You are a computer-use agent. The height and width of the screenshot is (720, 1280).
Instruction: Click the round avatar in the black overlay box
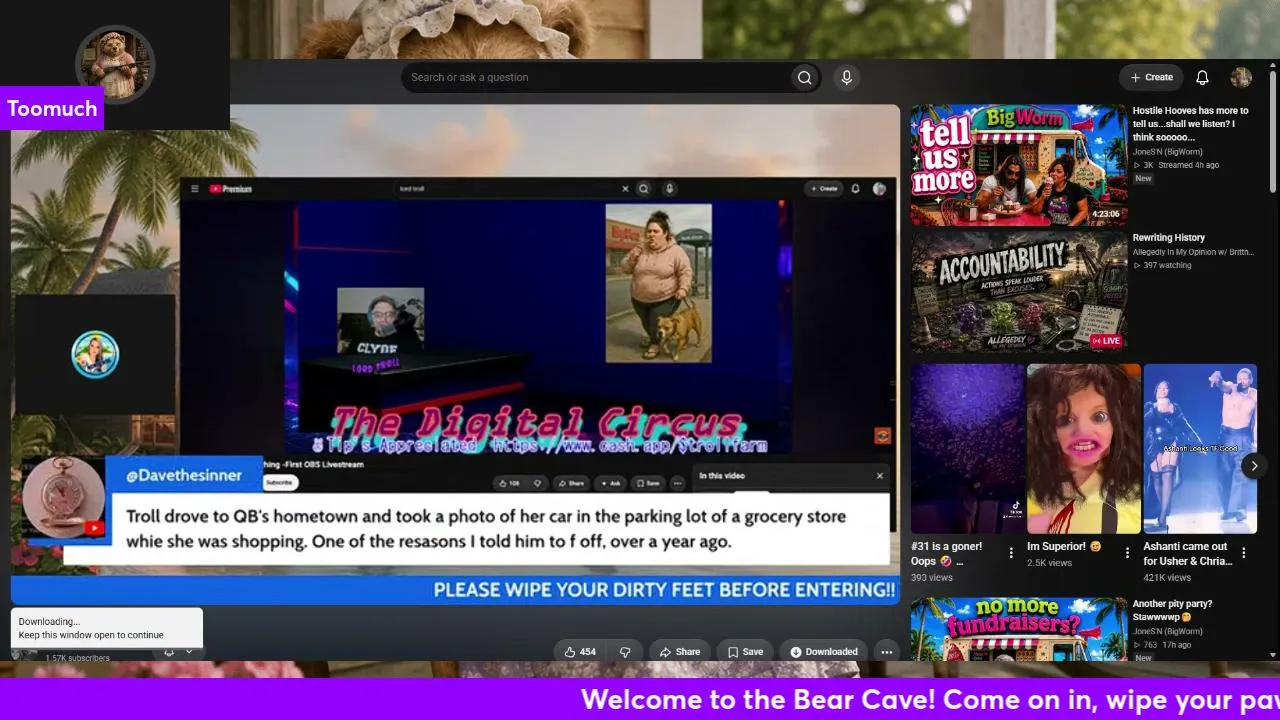tap(95, 354)
